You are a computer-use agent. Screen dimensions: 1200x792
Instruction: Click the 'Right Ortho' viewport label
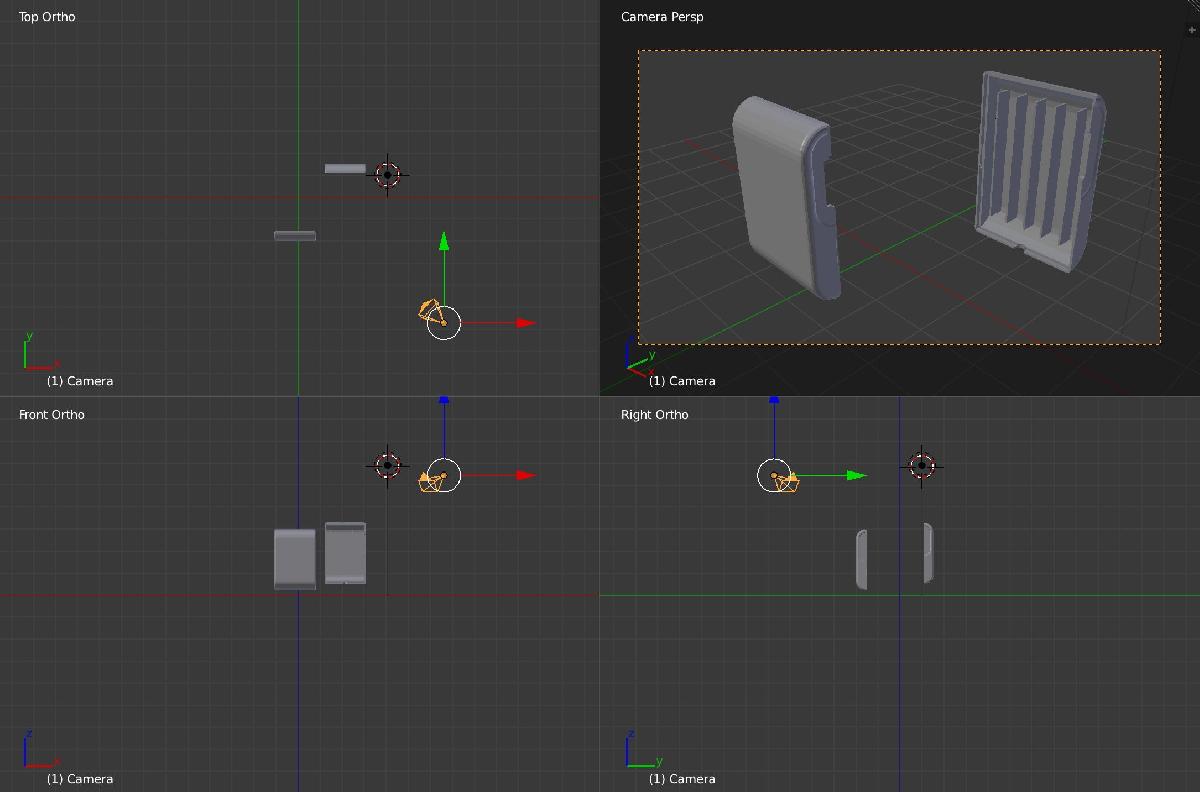tap(655, 415)
